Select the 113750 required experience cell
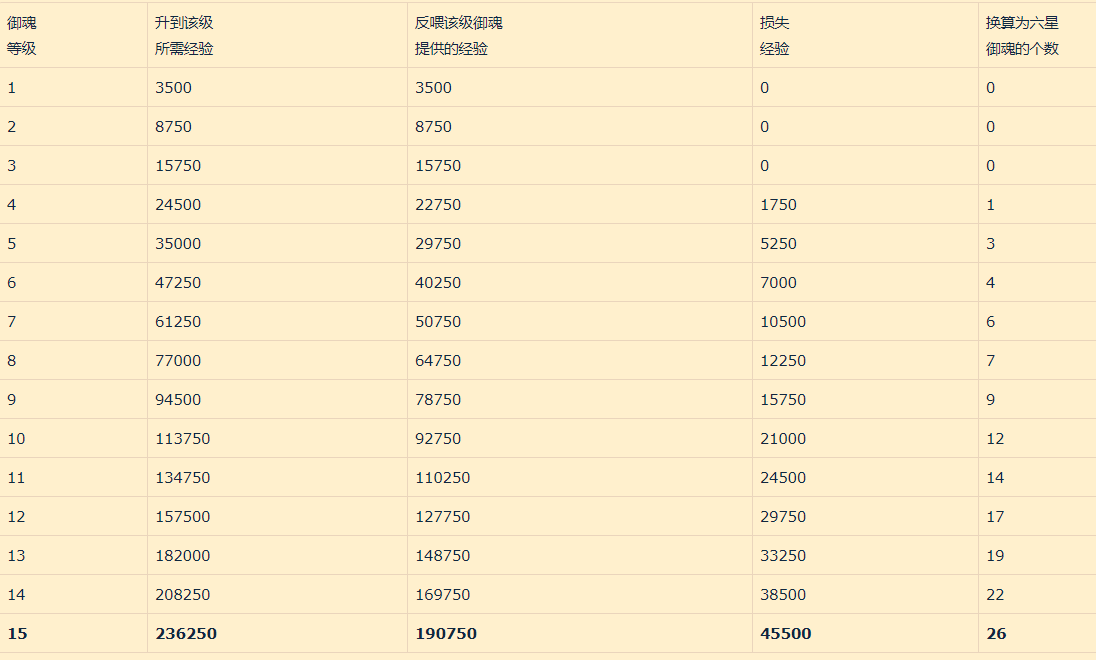 182,439
